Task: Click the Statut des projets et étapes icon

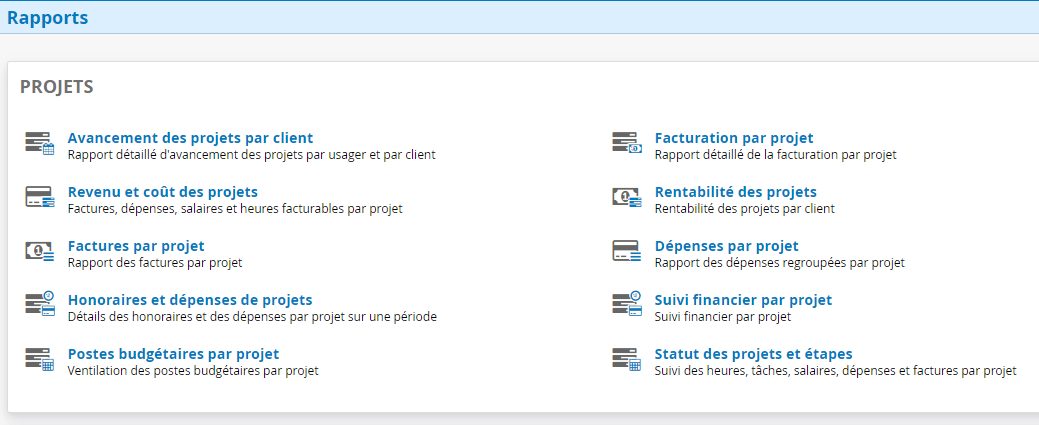Action: tap(626, 359)
